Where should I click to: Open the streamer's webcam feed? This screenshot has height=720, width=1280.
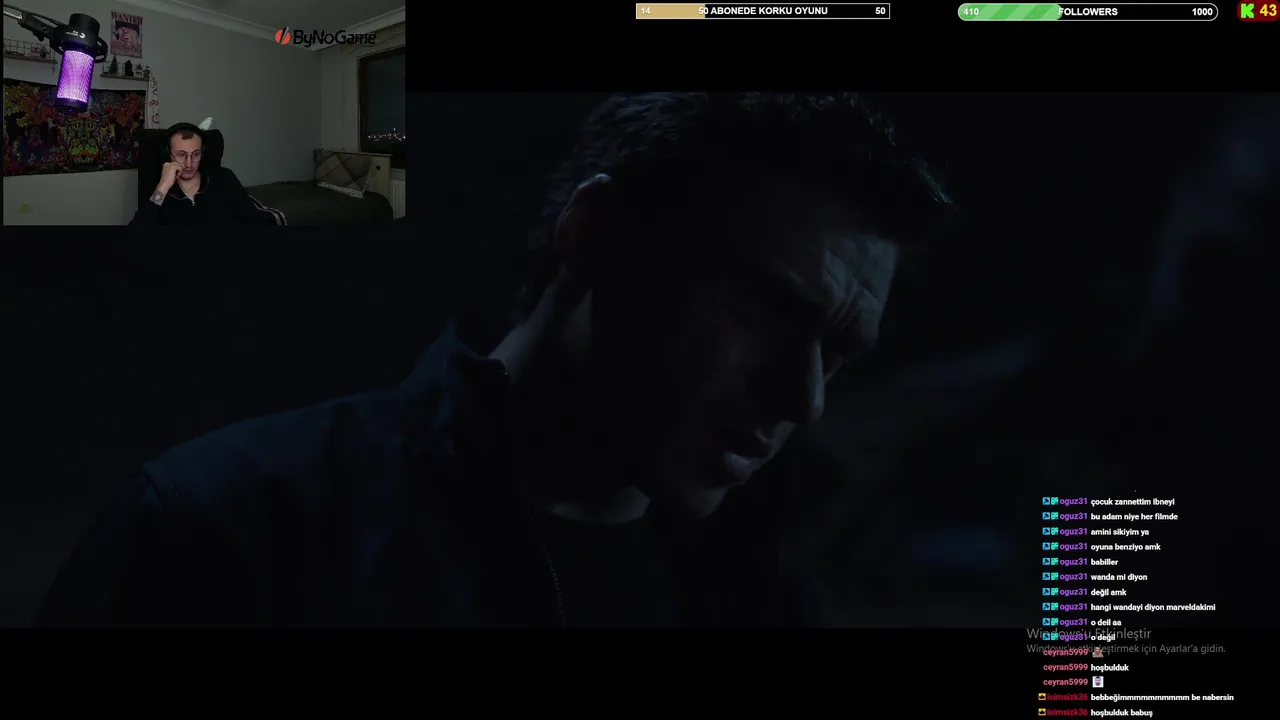click(x=203, y=113)
